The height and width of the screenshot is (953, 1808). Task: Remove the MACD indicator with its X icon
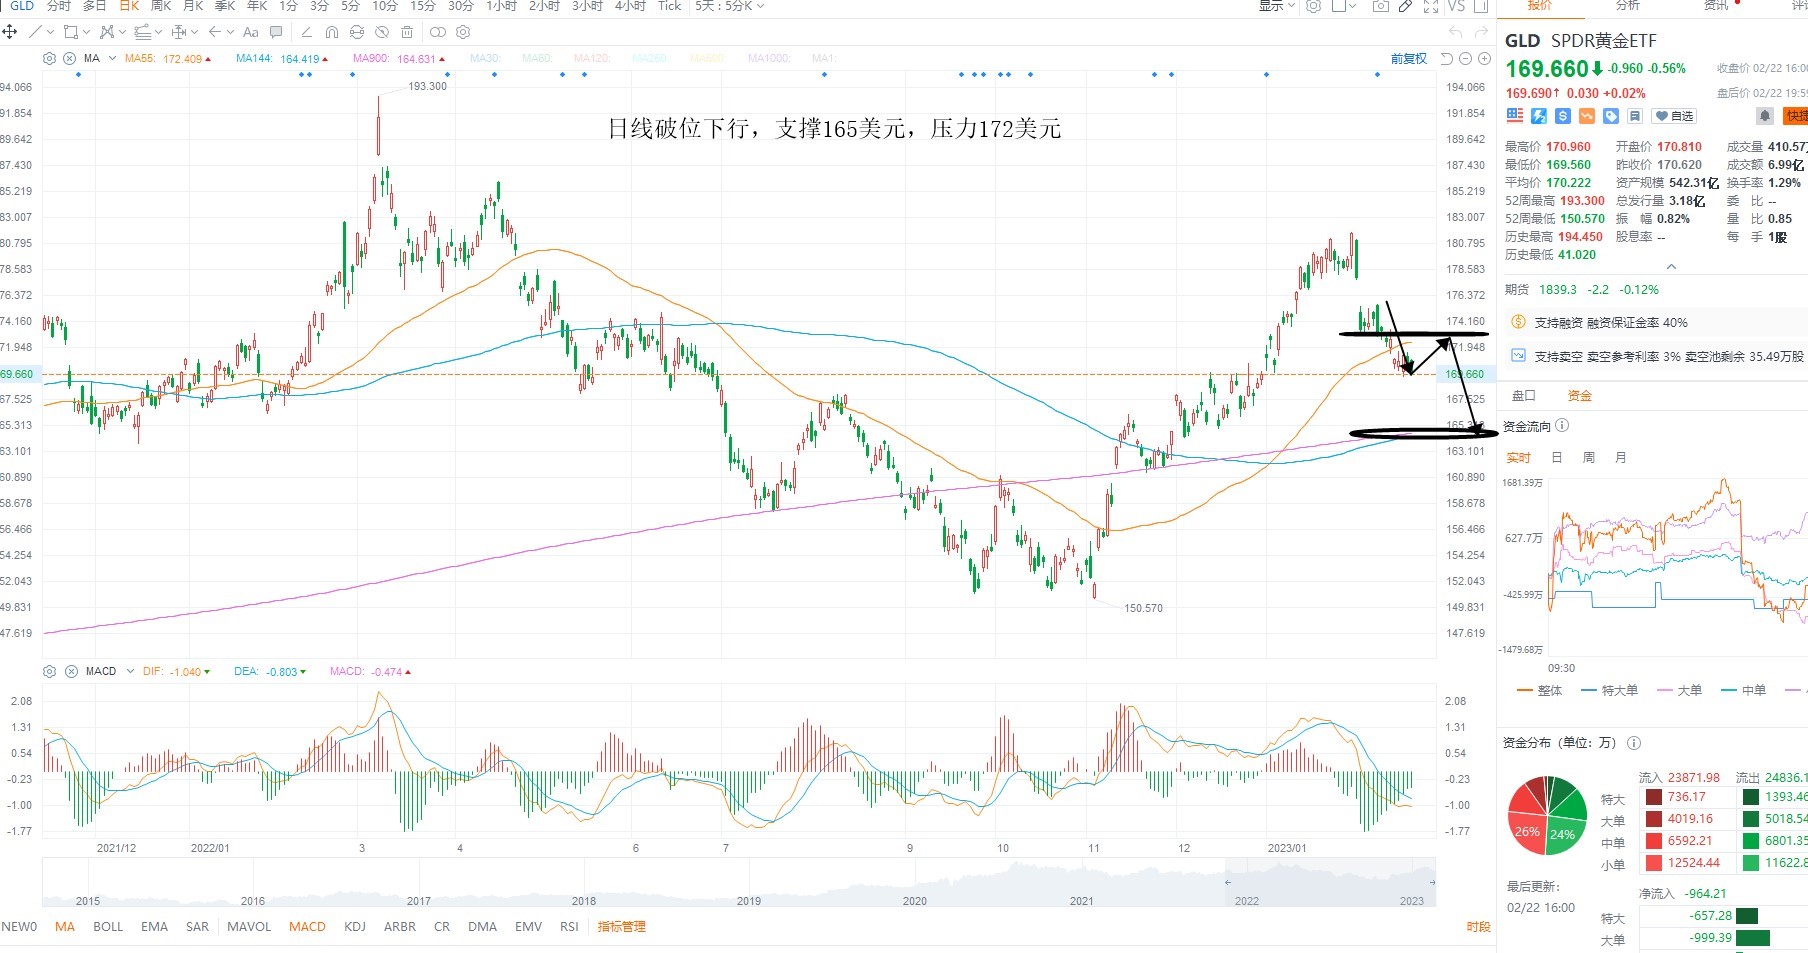pos(70,671)
